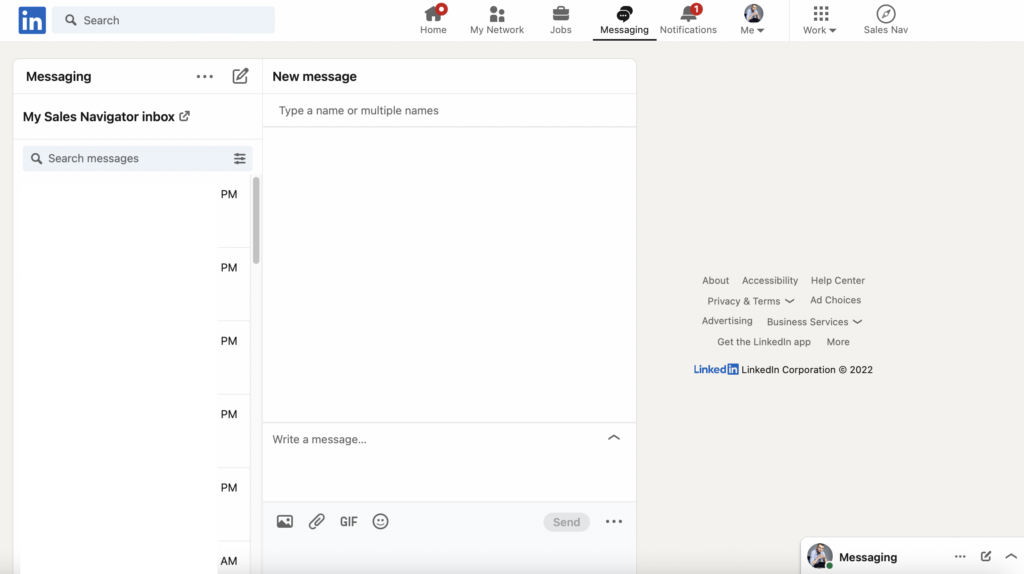Screen dimensions: 1024x574
Task: Click the compose new message icon
Action: click(x=240, y=76)
